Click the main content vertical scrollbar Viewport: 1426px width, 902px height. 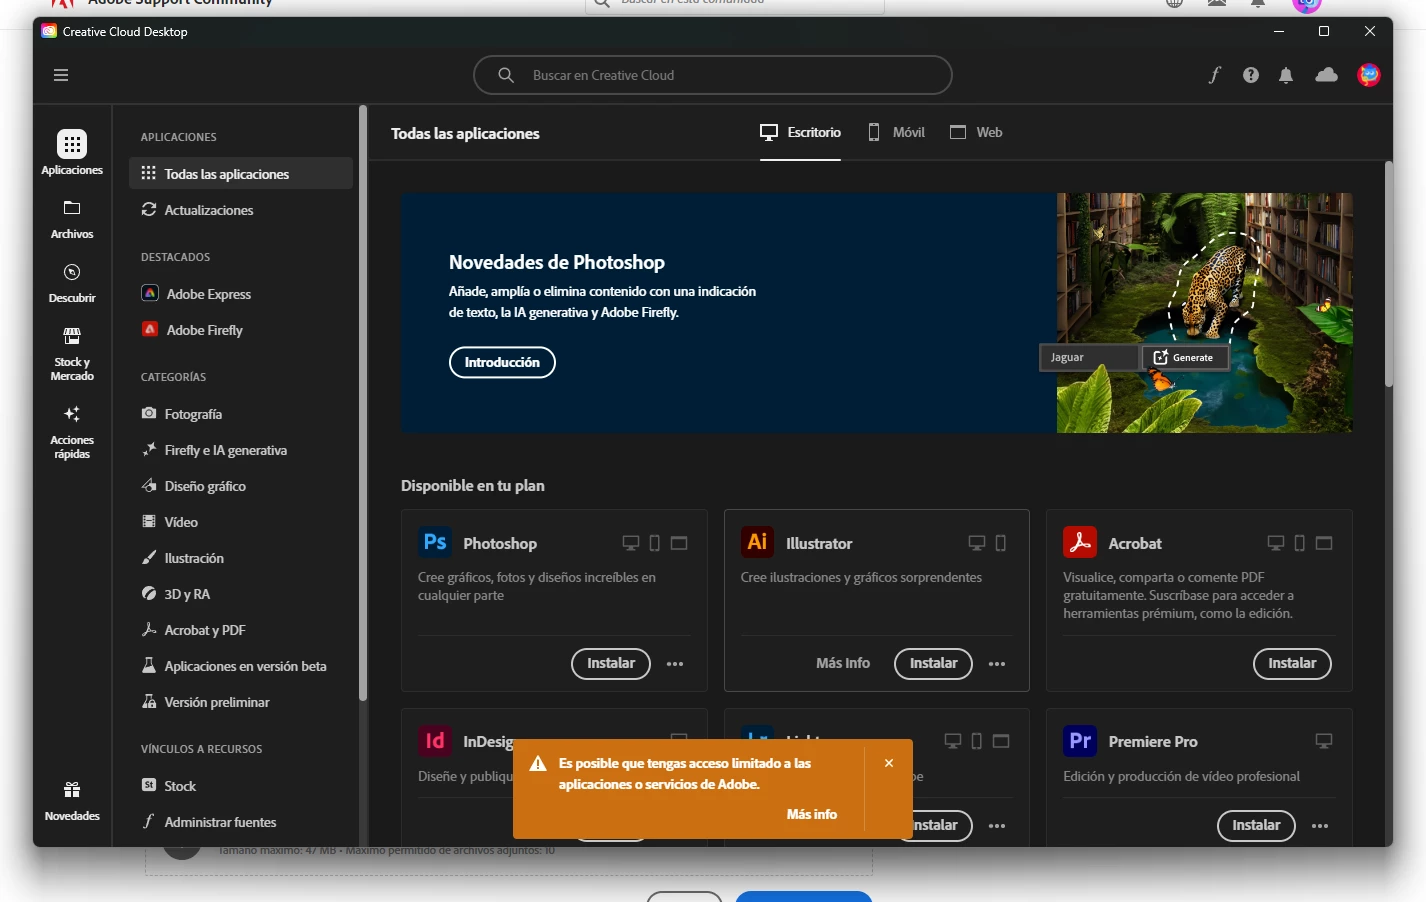pyautogui.click(x=1388, y=274)
